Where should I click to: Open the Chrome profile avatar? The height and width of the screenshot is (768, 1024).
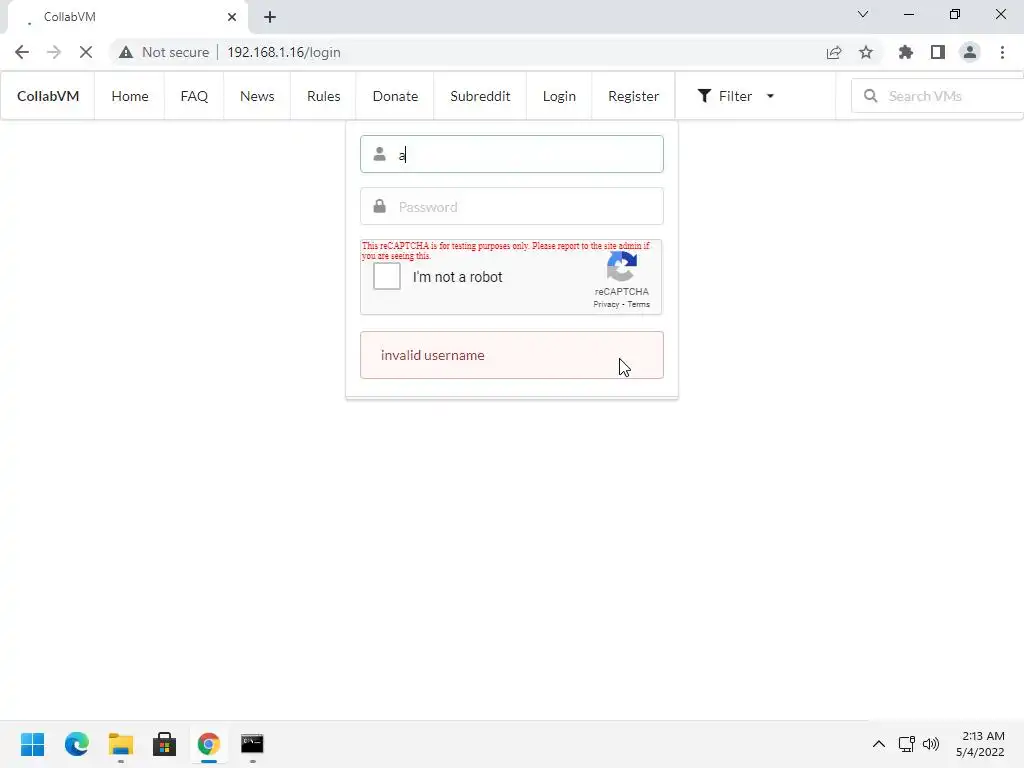970,52
